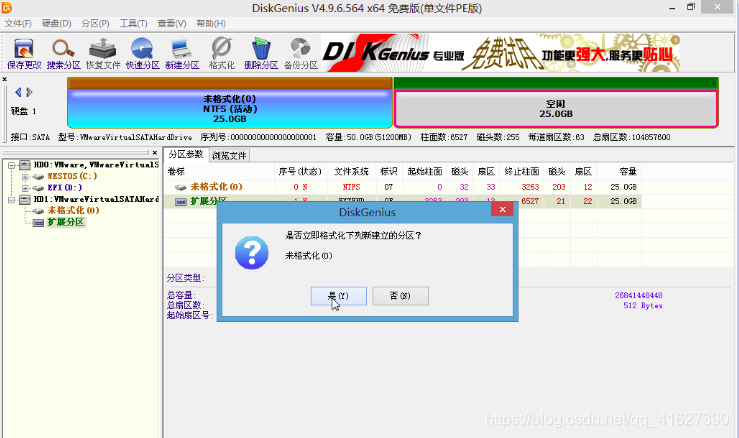Click the 扩展分区 row icon in partition table
The height and width of the screenshot is (438, 739).
181,201
